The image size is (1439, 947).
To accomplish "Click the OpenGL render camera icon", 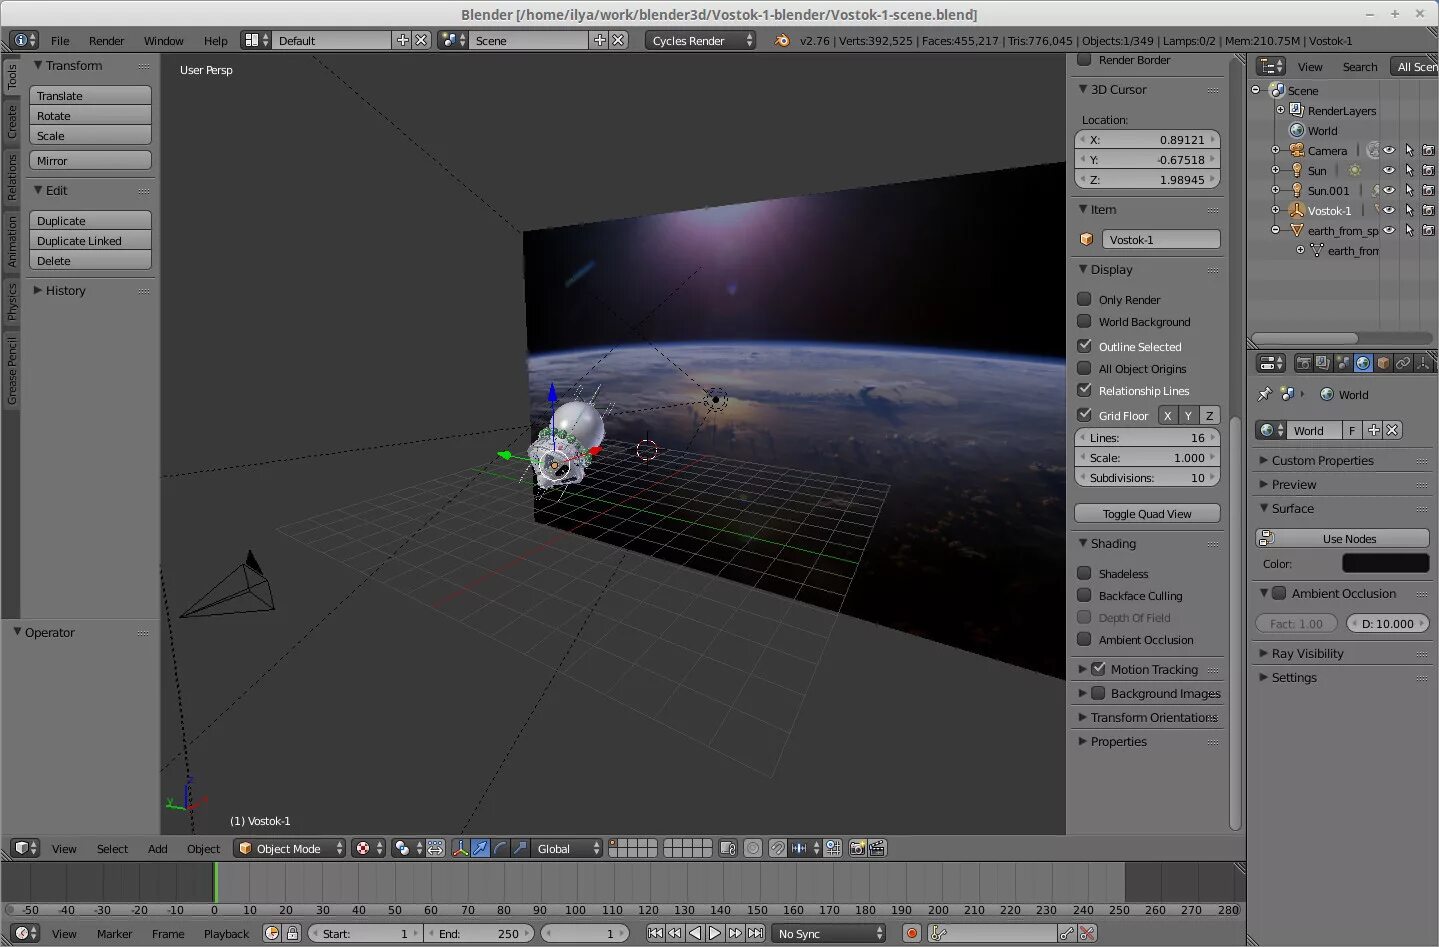I will pos(857,848).
